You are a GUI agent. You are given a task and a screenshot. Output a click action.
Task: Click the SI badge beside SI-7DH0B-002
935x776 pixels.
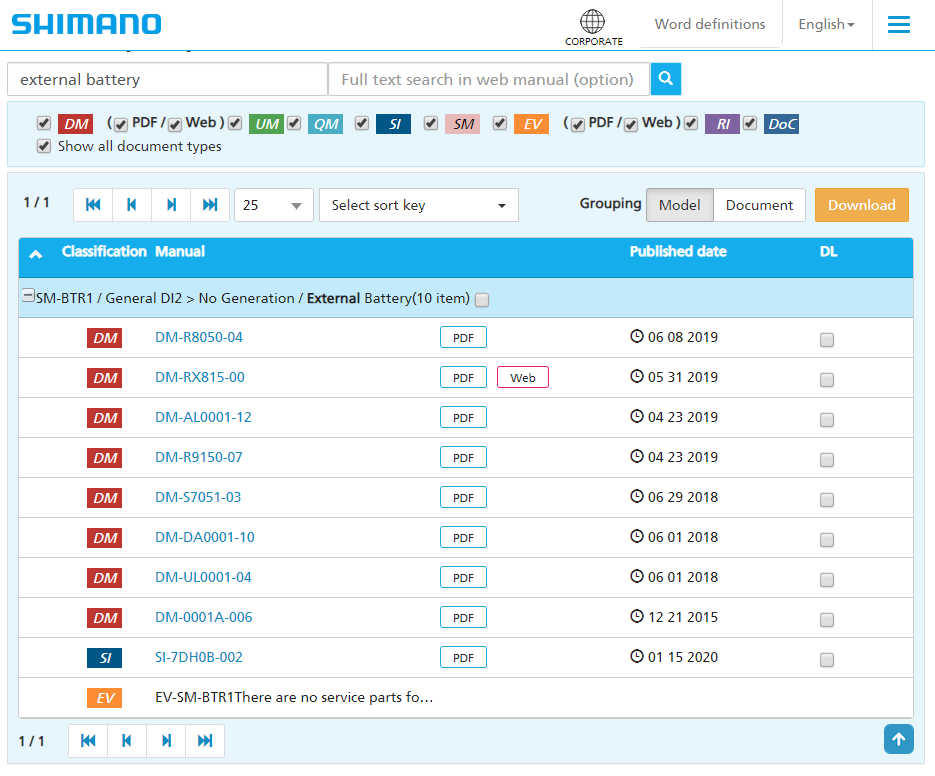[104, 657]
